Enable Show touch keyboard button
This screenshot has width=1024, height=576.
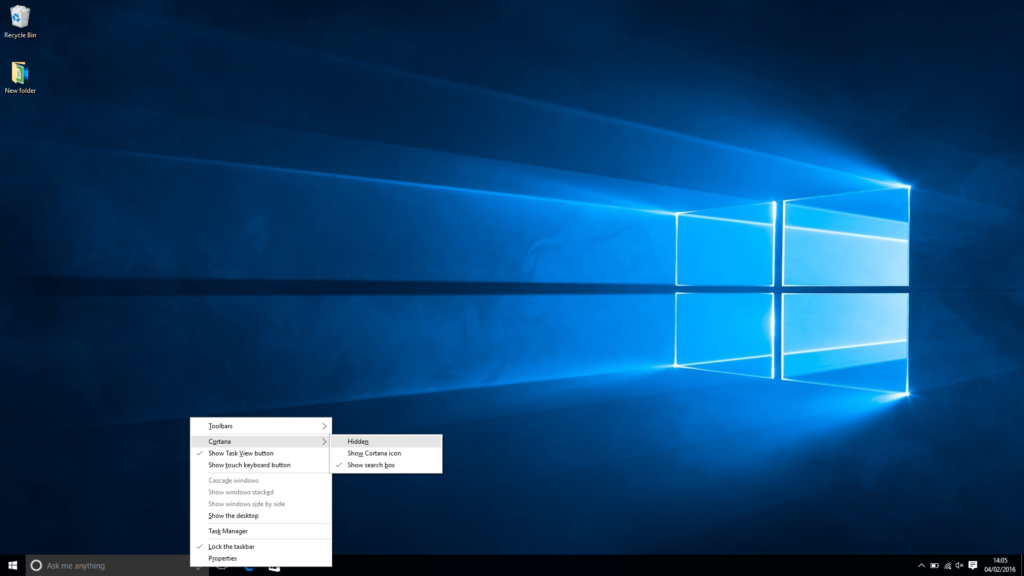click(x=261, y=465)
